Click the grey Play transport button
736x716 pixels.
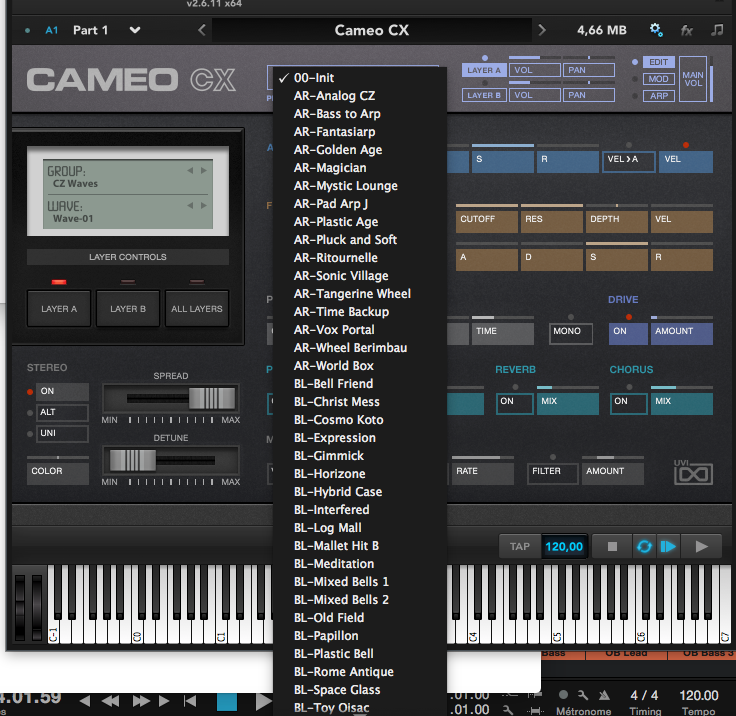coord(701,547)
